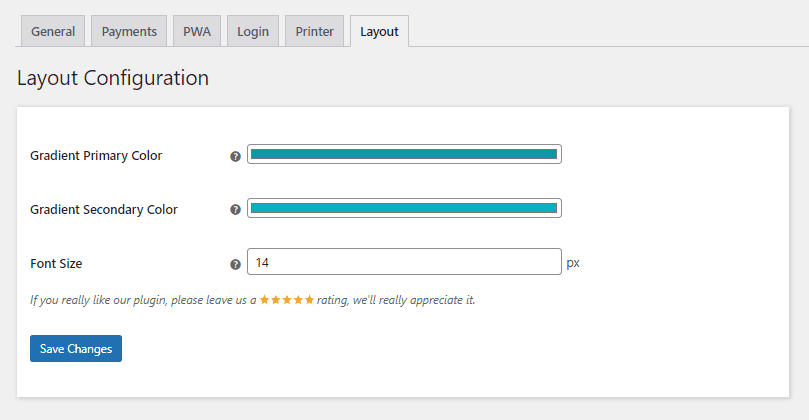Click the Layout Configuration heading
The image size is (809, 420).
coord(113,78)
